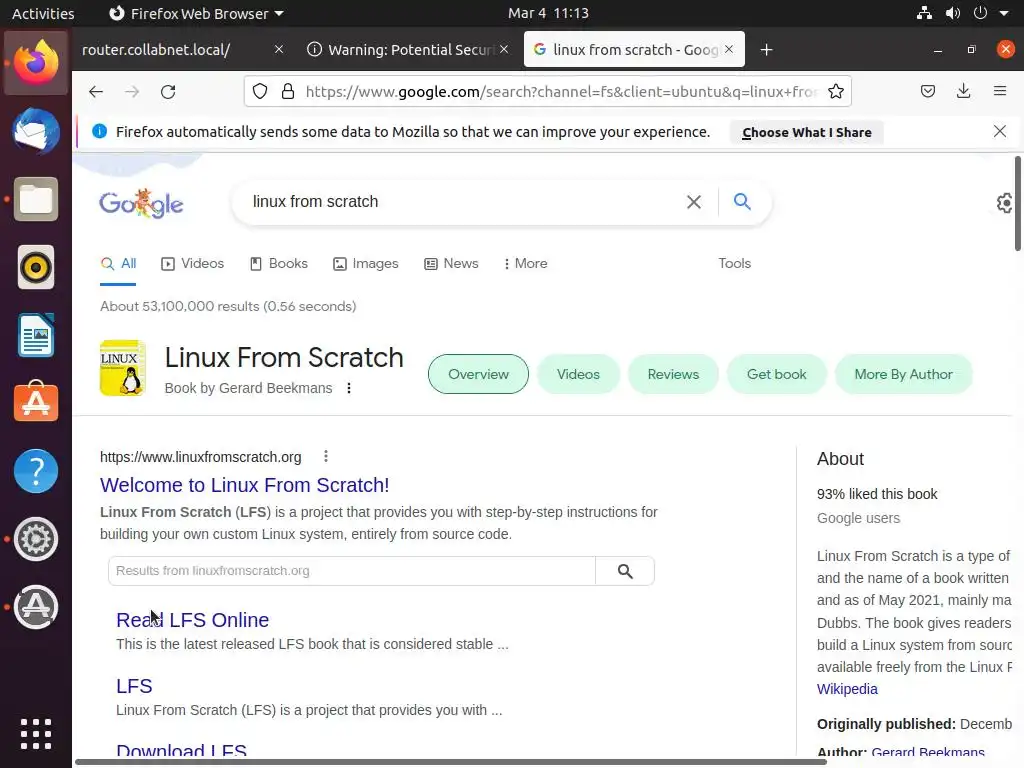
Task: Select the Get book chip
Action: click(x=776, y=374)
